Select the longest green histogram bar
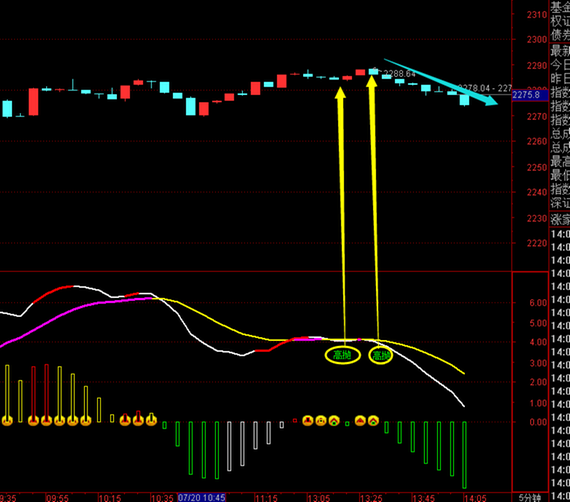 (x=464, y=455)
